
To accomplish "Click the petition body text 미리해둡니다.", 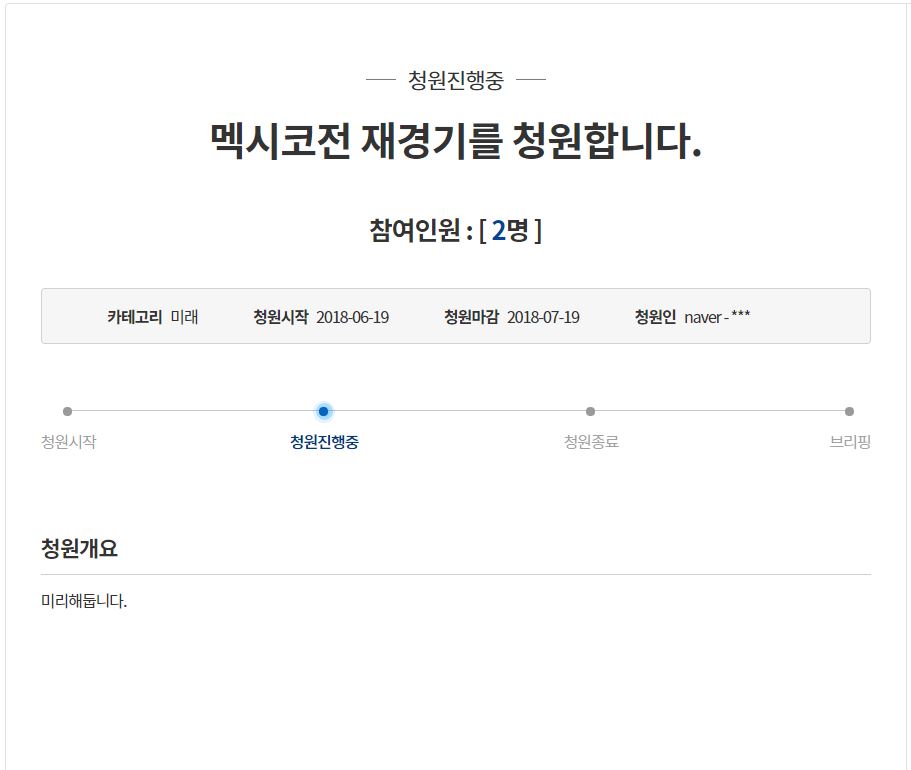I will 84,601.
